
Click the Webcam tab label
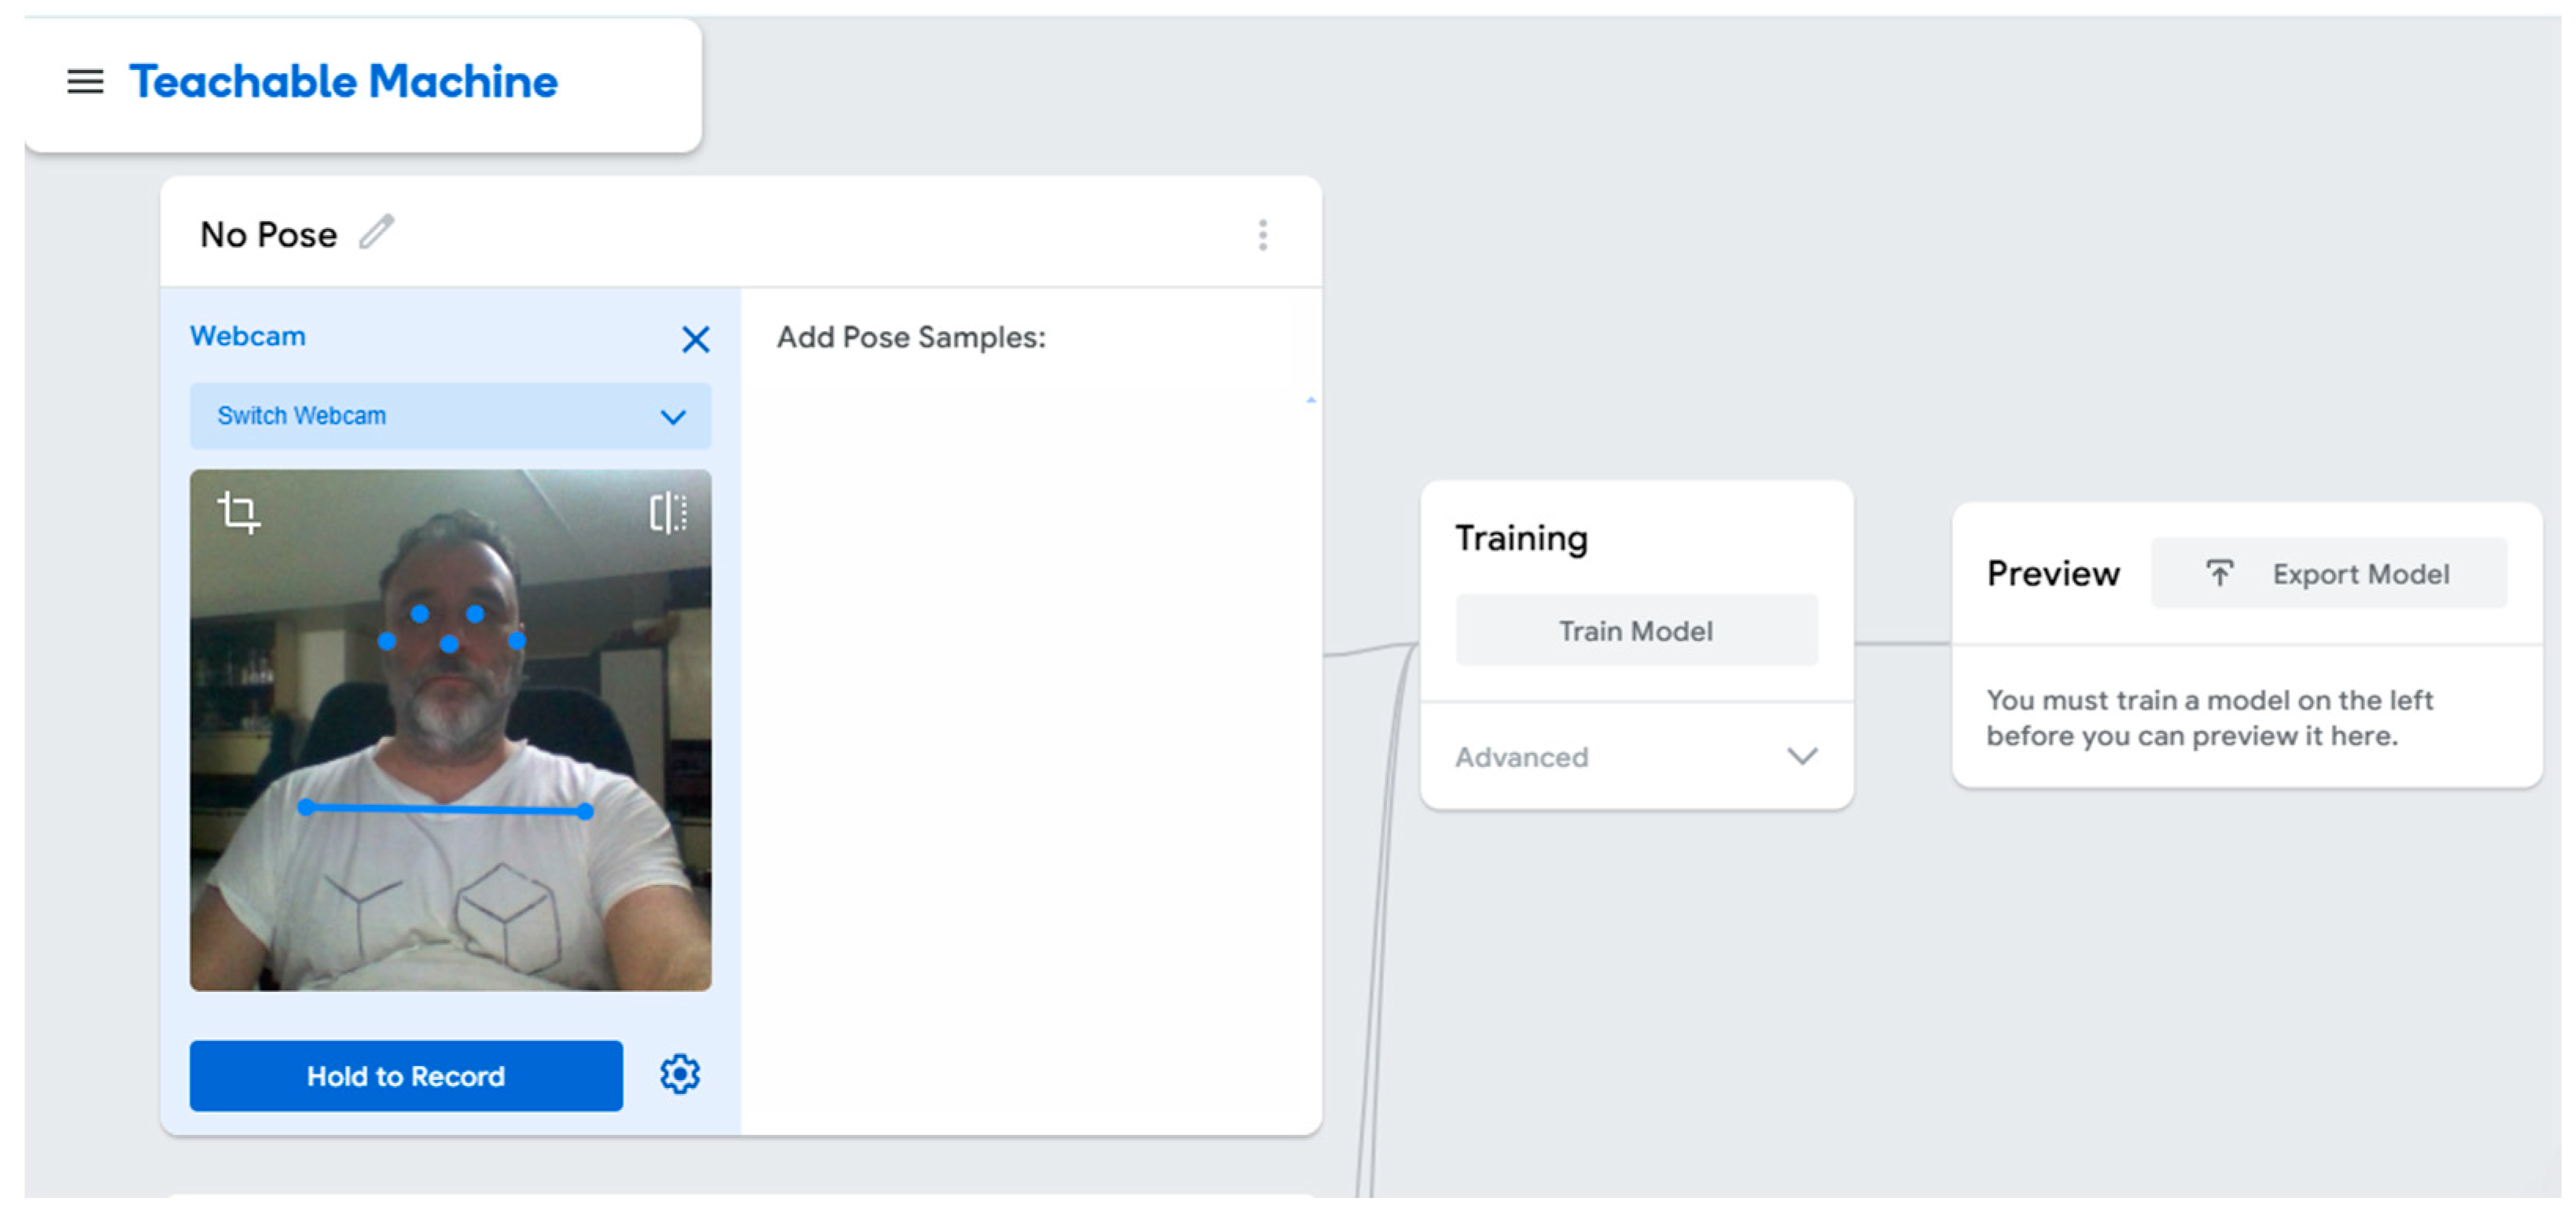pyautogui.click(x=248, y=336)
